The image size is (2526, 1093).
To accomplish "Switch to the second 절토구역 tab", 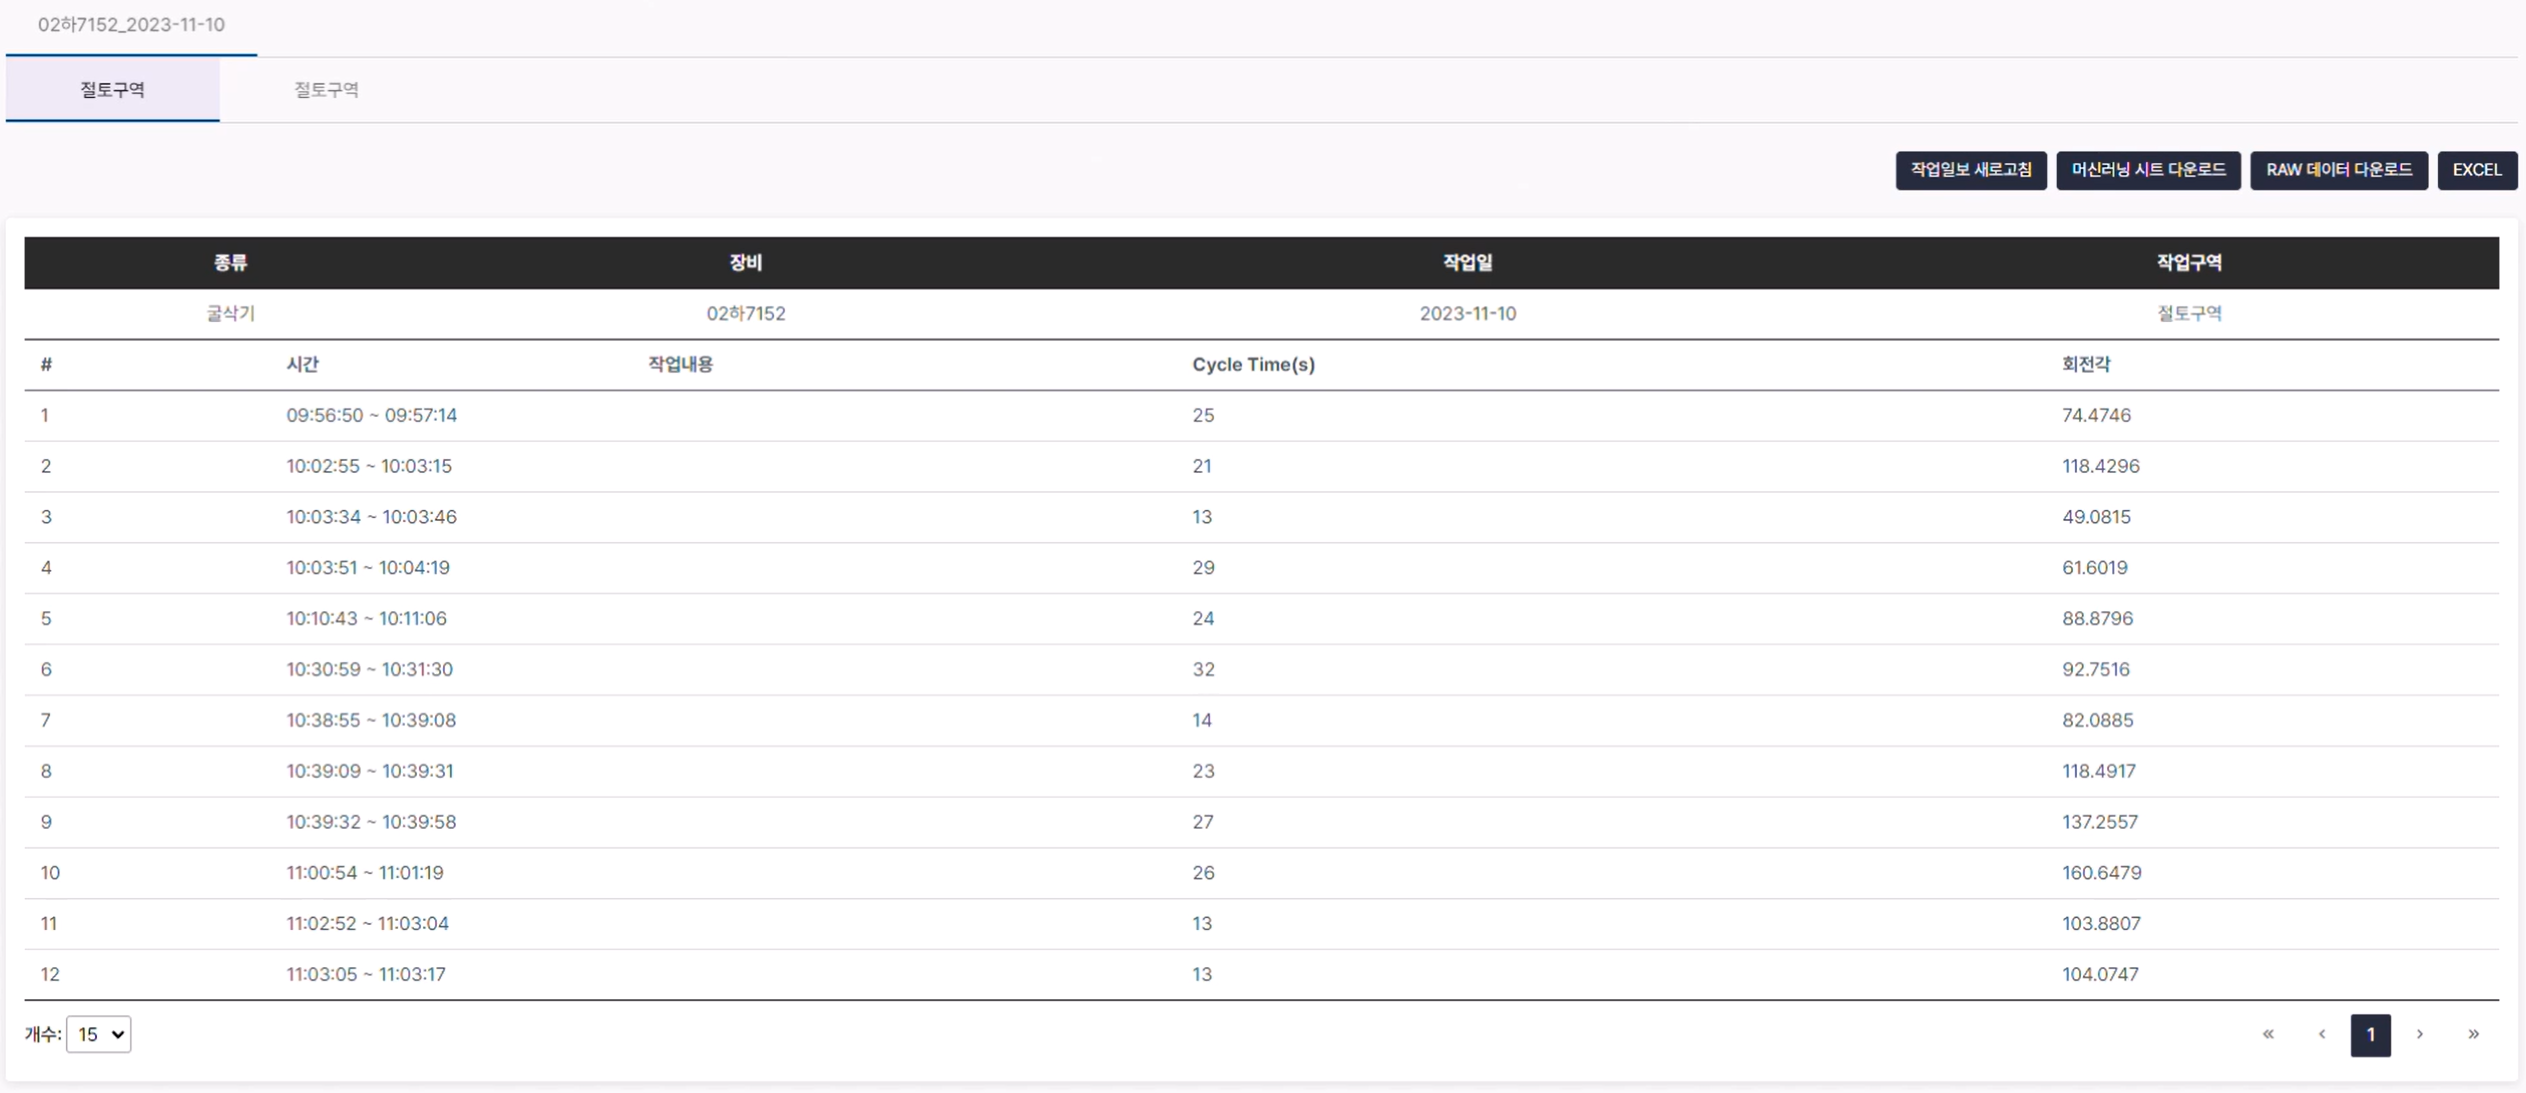I will 326,90.
